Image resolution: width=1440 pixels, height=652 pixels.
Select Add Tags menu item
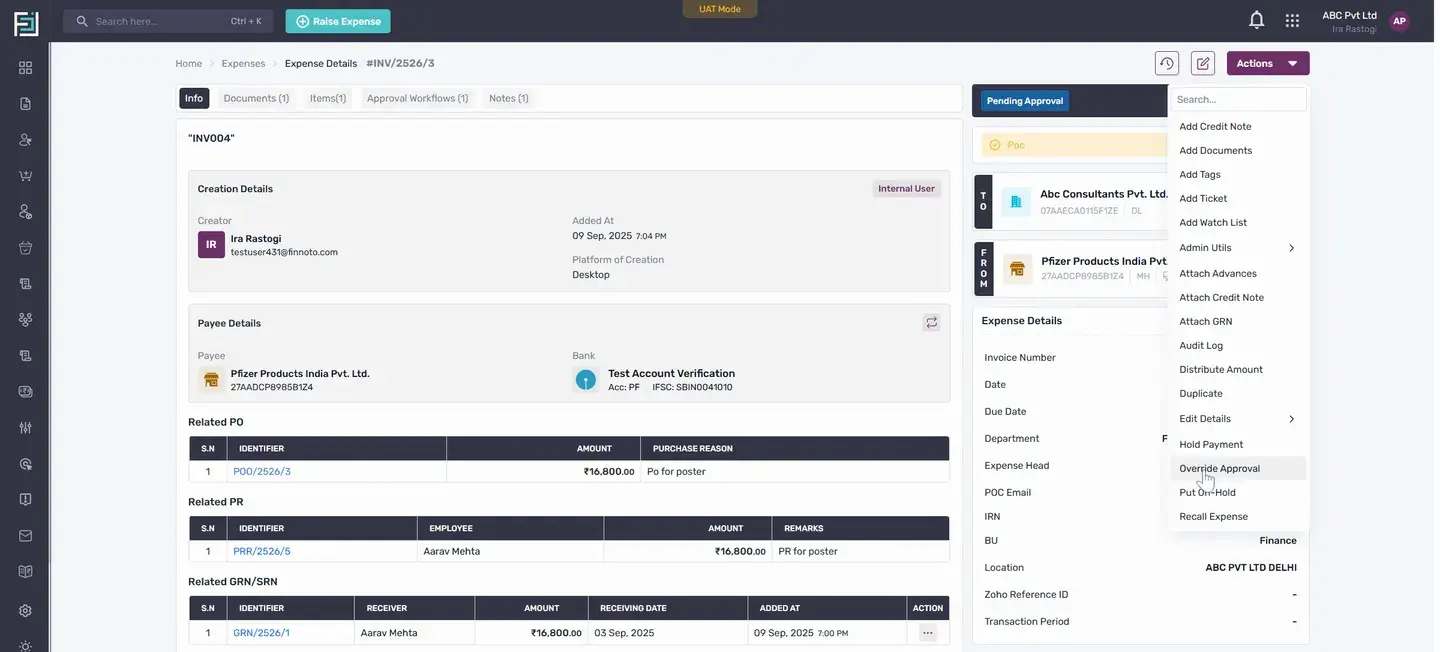click(1238, 175)
